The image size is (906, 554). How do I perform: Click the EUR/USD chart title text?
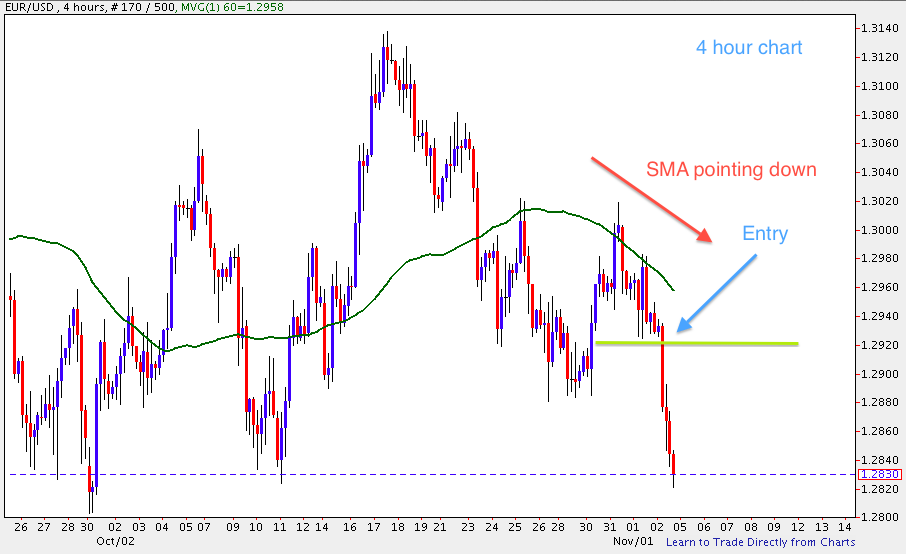coord(28,7)
